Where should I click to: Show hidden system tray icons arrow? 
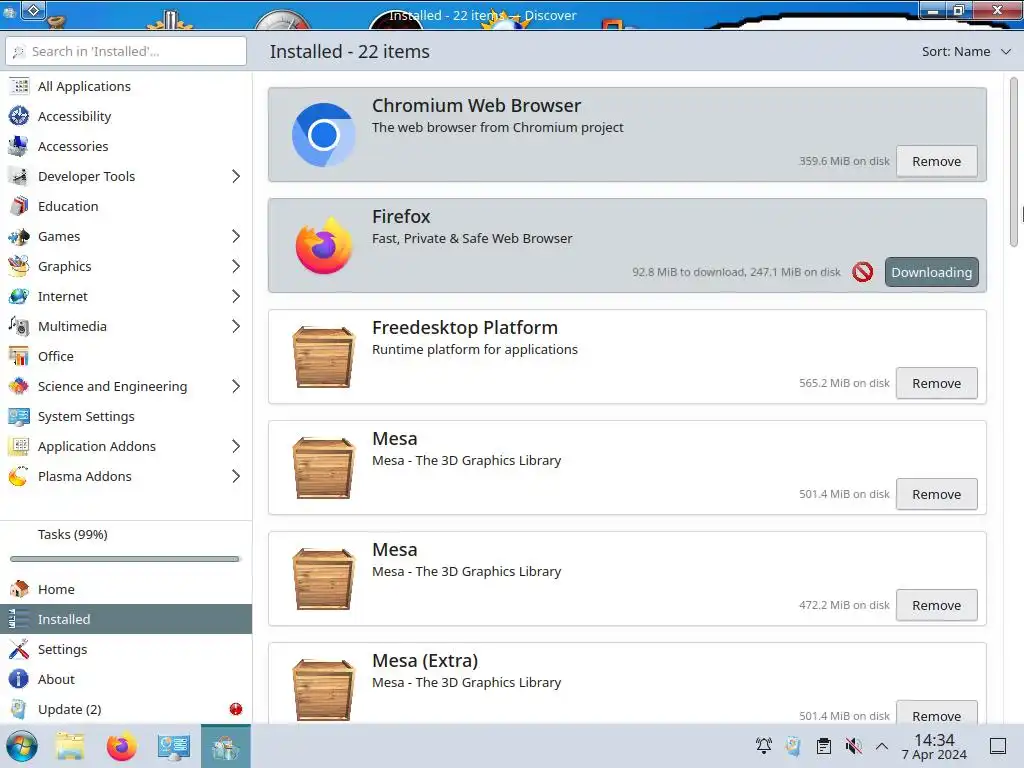[x=882, y=746]
